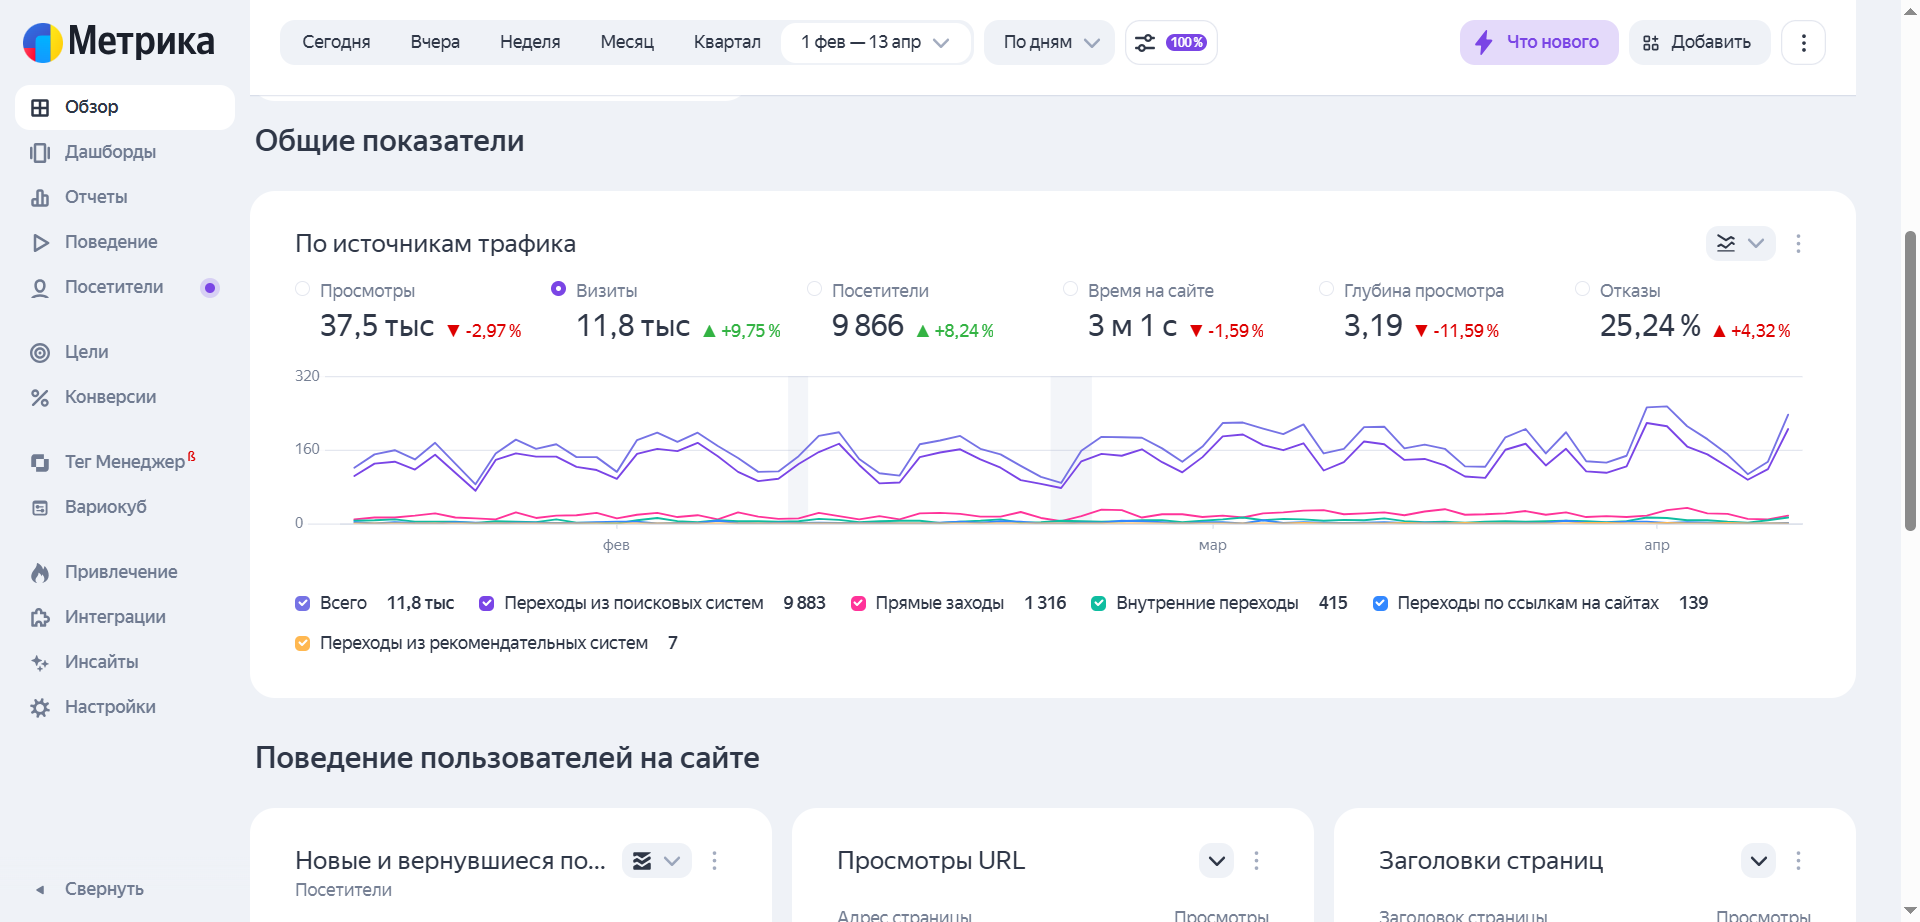Click the Что нового button
Image resolution: width=1920 pixels, height=922 pixels.
coord(1538,42)
